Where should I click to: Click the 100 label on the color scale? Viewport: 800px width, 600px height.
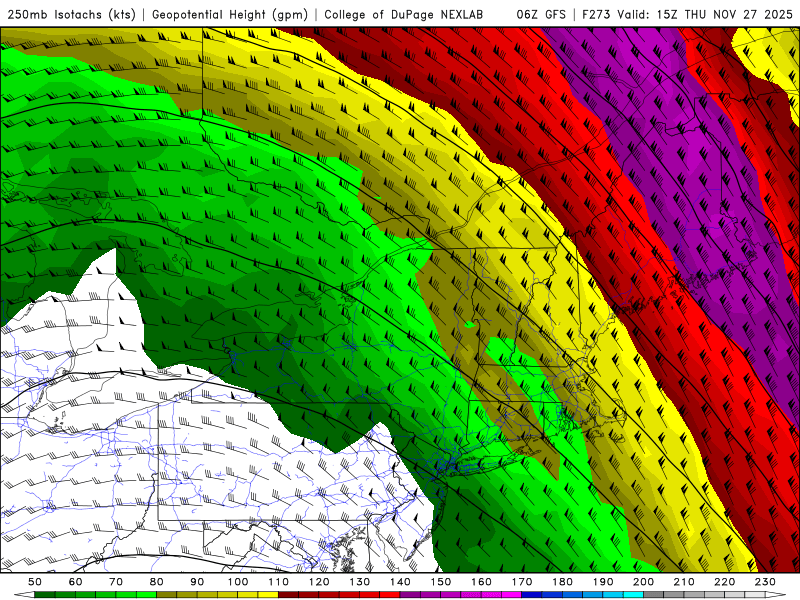tap(238, 582)
